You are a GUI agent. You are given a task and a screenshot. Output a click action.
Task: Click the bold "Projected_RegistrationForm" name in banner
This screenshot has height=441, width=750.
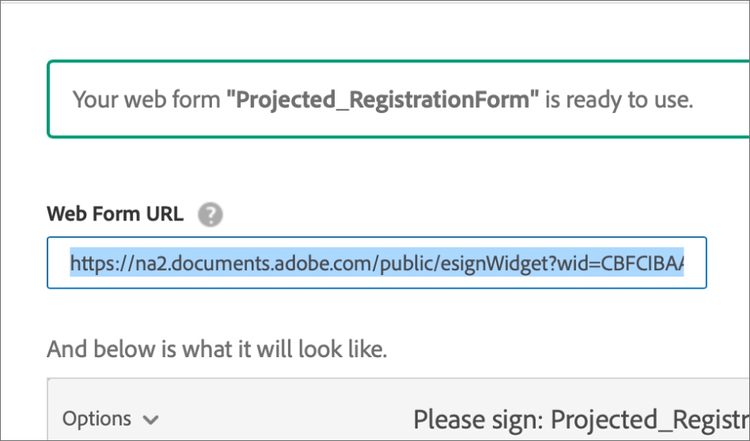[383, 100]
